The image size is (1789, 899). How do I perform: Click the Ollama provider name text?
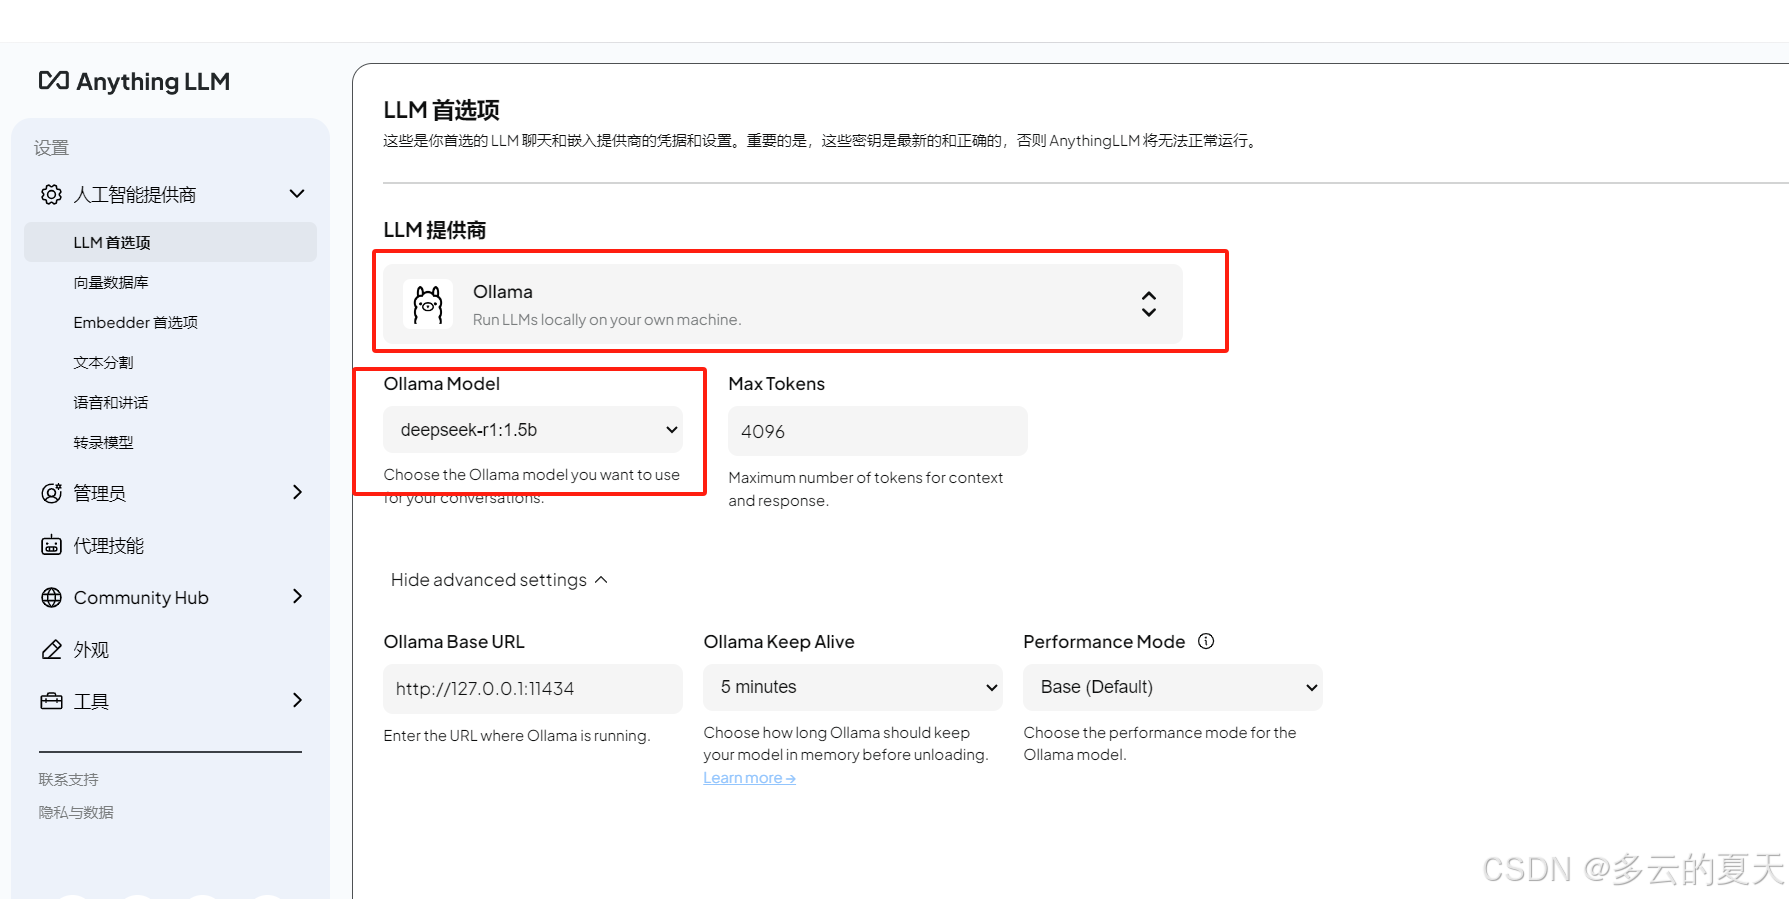tap(503, 292)
